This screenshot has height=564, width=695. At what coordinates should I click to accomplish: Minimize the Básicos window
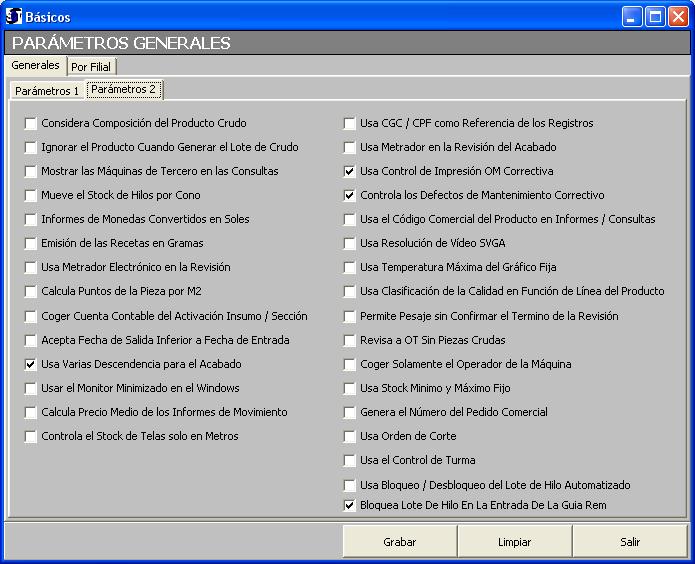tap(632, 16)
